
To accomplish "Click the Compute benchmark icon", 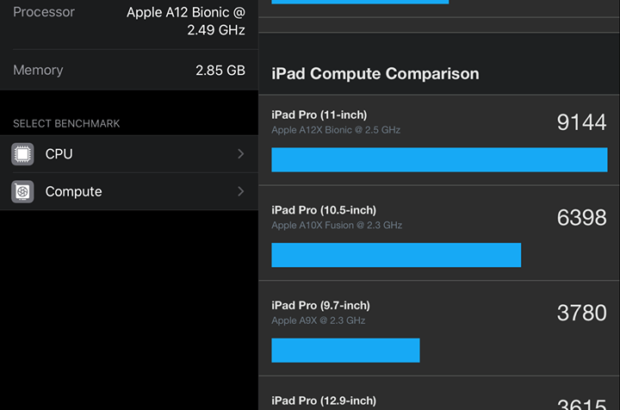I will 22,191.
